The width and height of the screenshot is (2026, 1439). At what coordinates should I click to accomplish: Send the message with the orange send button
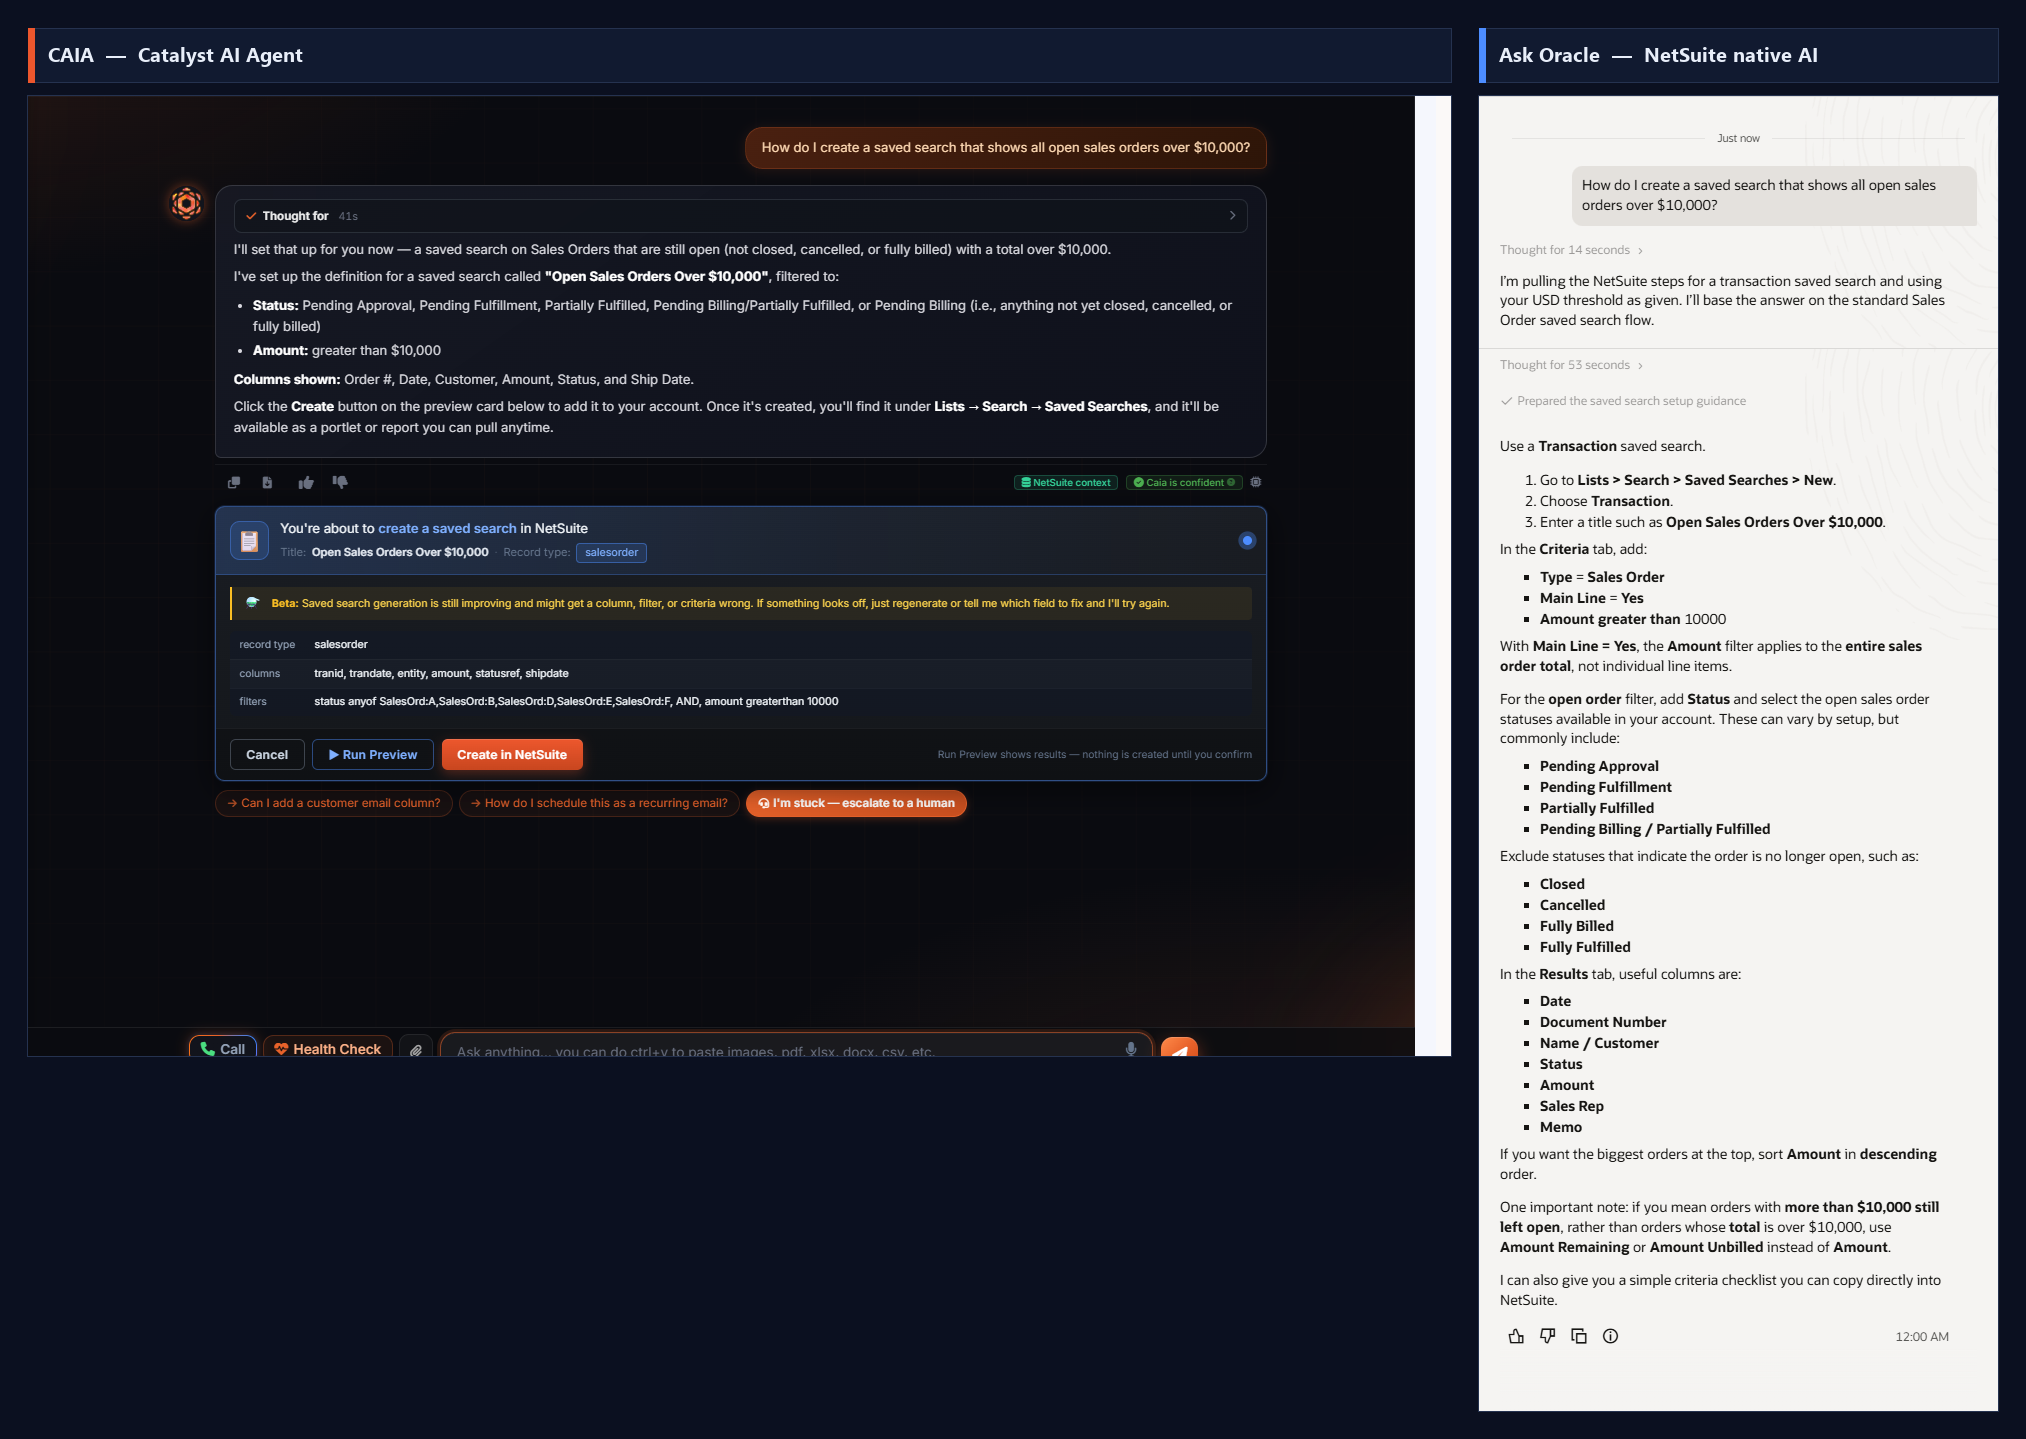click(1179, 1048)
